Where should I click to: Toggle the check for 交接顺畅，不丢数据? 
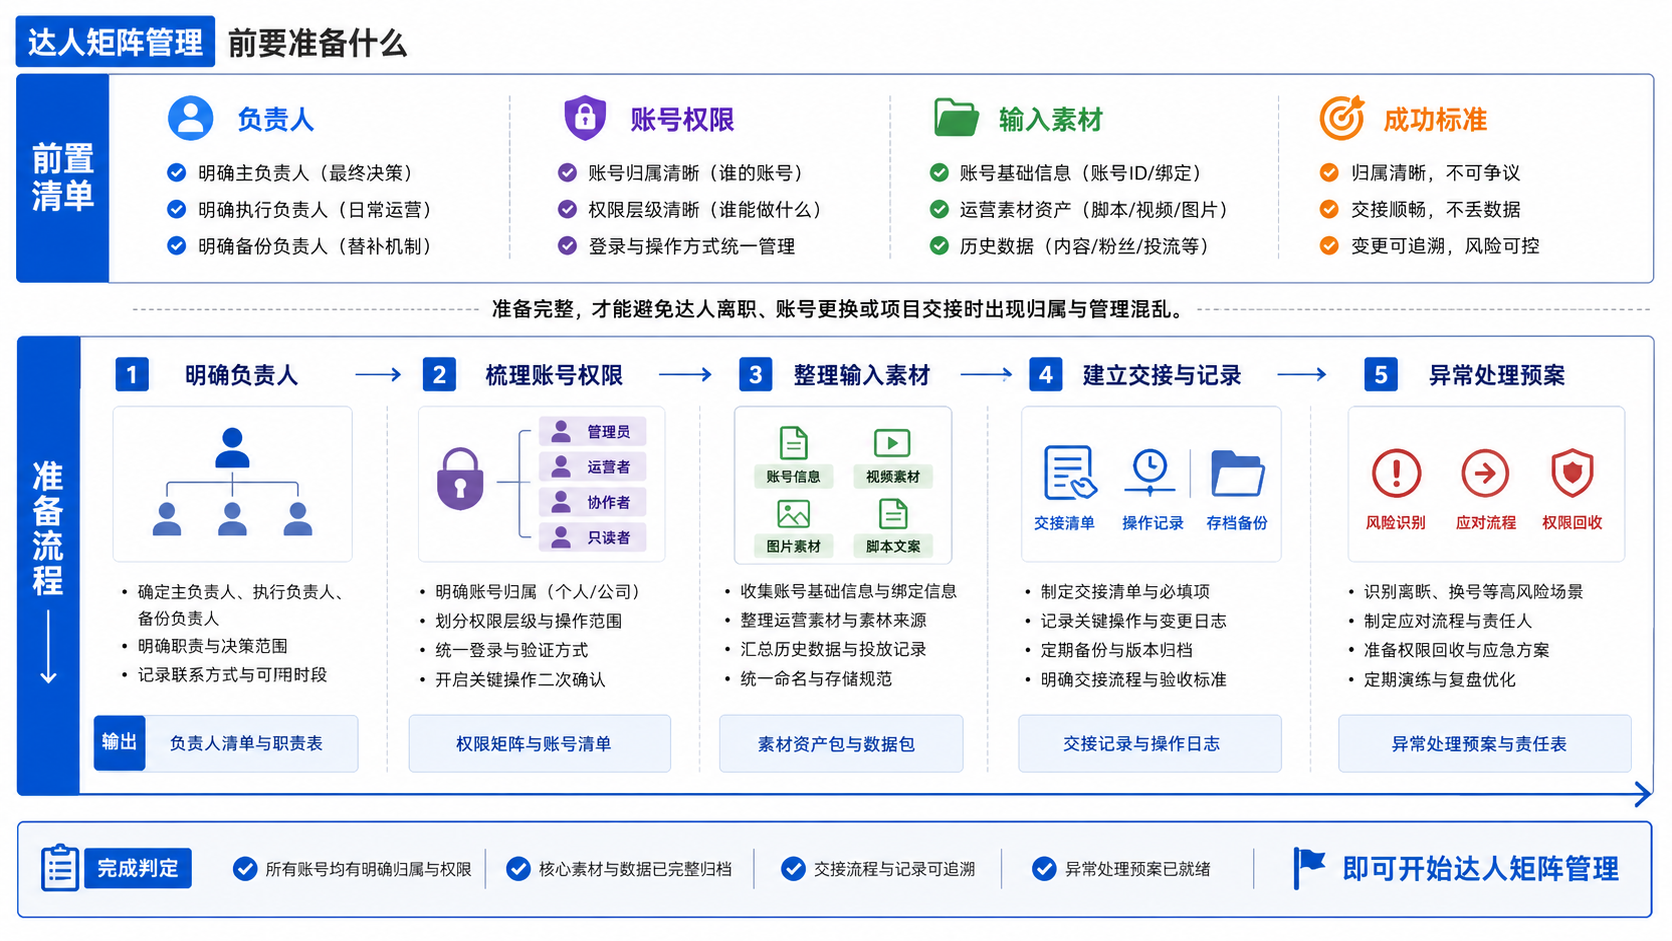pyautogui.click(x=1329, y=209)
